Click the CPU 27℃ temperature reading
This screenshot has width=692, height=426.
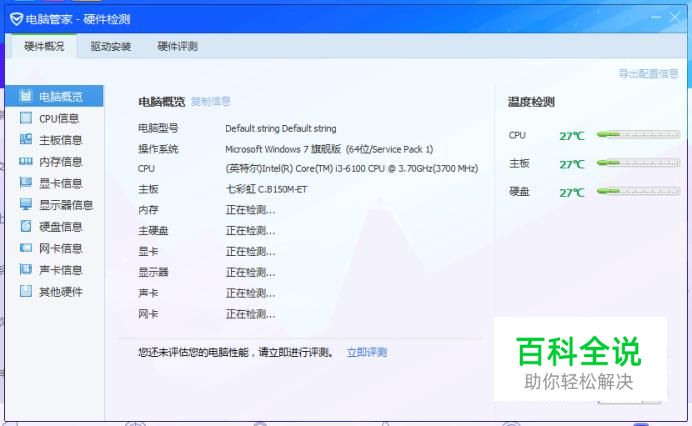[572, 136]
